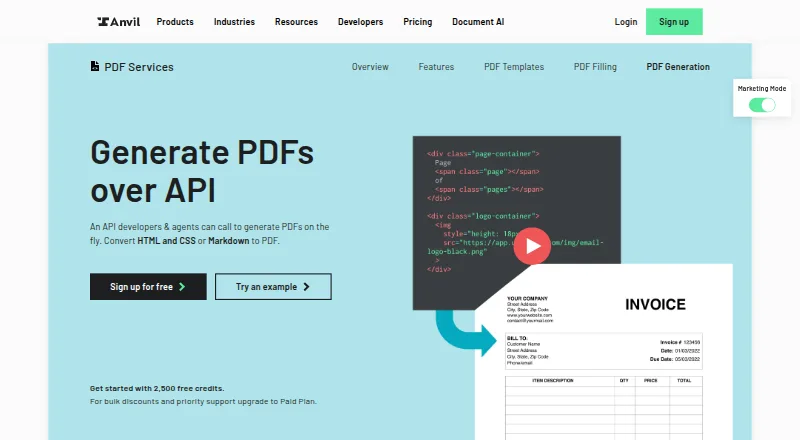Click the Try an example button
Image resolution: width=800 pixels, height=440 pixels.
click(x=273, y=286)
